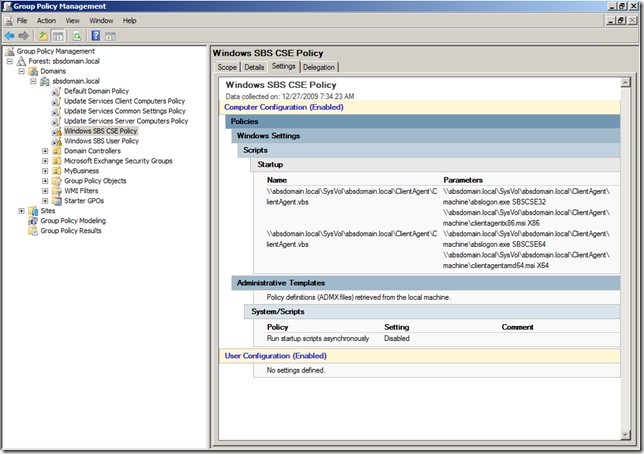The image size is (644, 454).
Task: Collapse the Windows Settings section header
Action: [426, 136]
